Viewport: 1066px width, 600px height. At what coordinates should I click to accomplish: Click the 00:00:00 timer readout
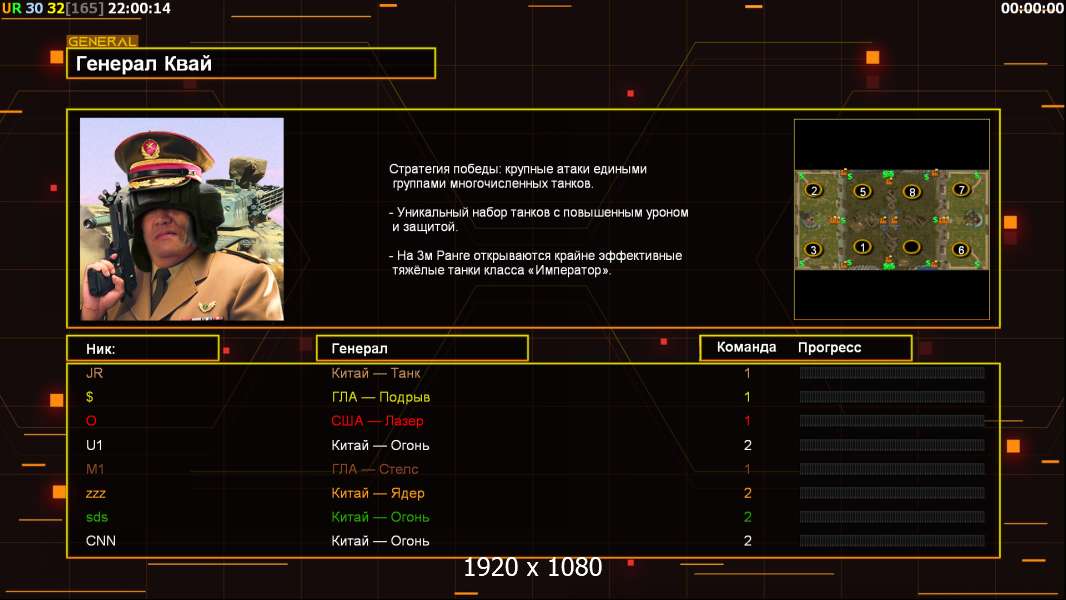[1032, 8]
